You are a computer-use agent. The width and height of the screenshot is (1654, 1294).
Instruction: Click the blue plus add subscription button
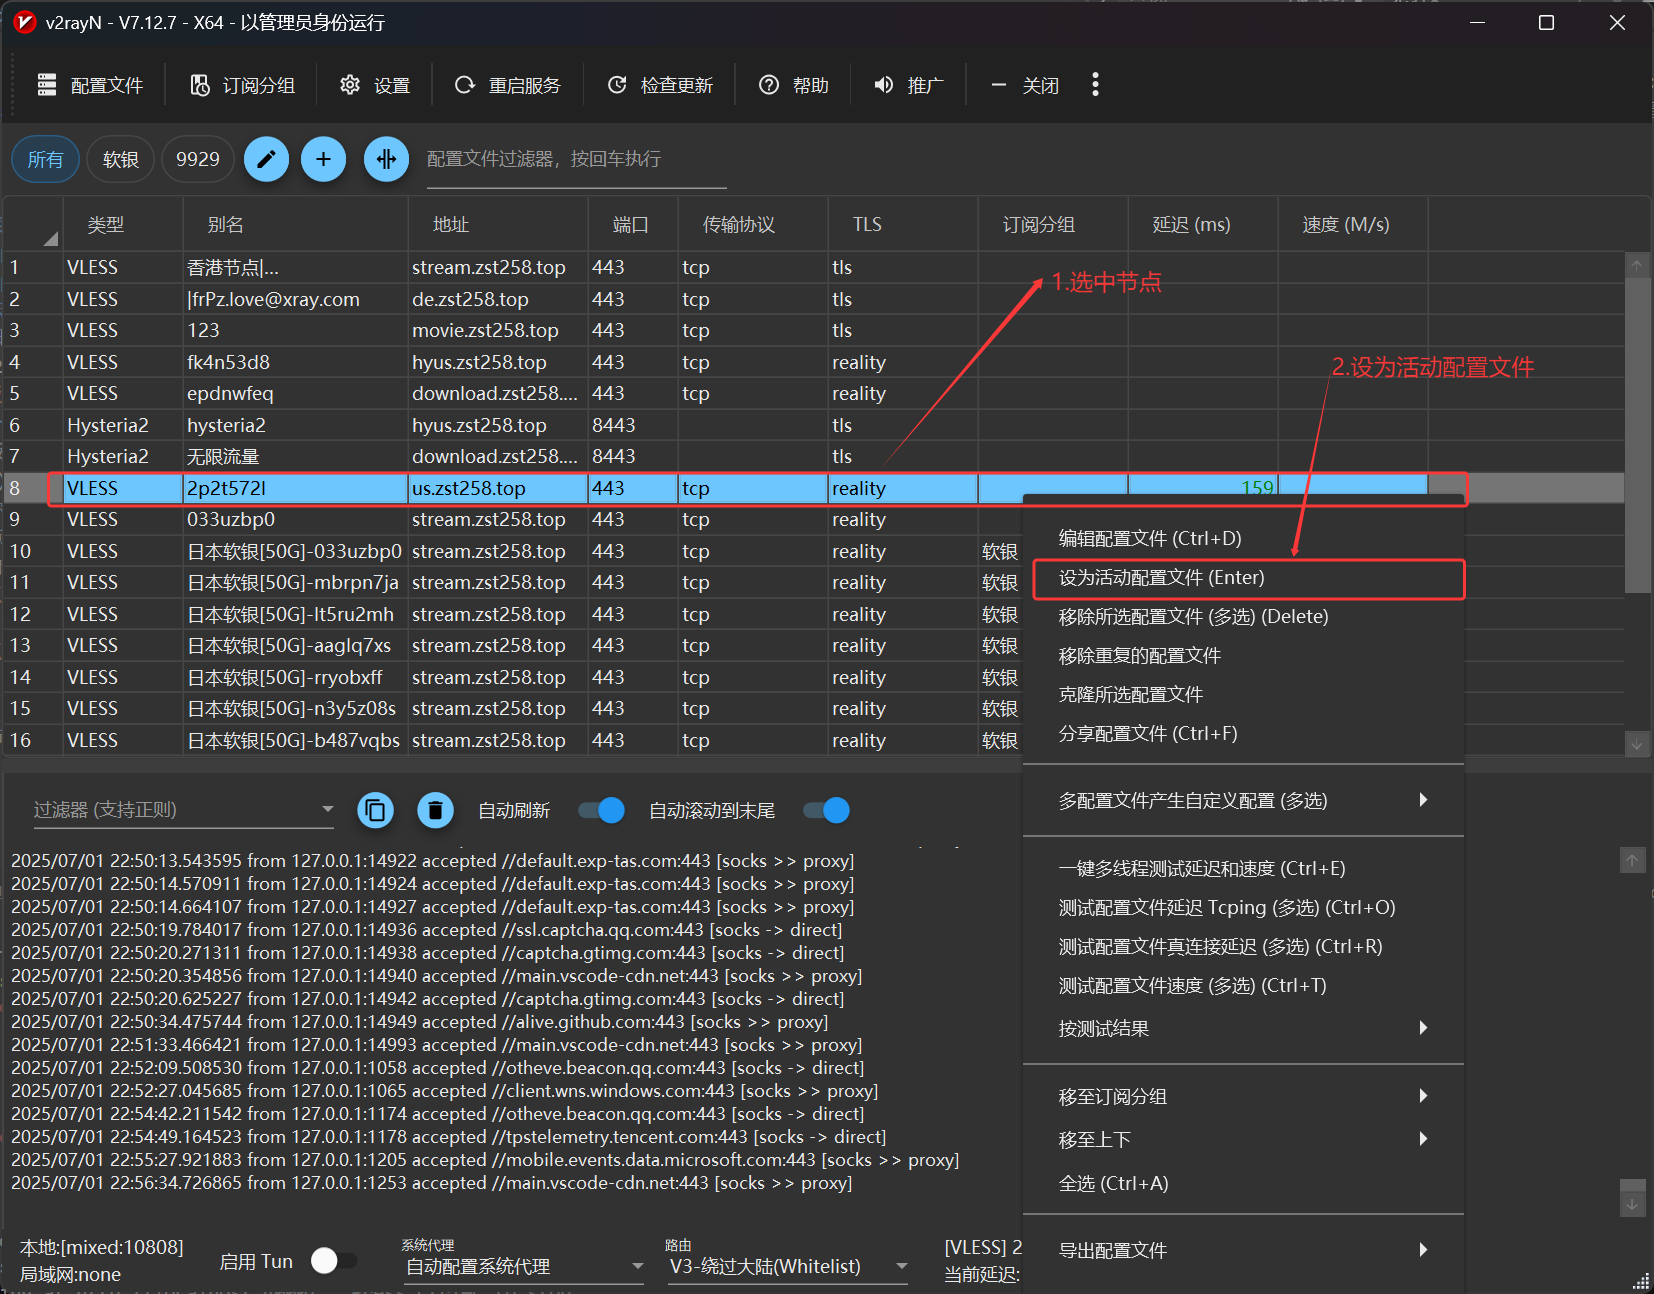[x=323, y=159]
